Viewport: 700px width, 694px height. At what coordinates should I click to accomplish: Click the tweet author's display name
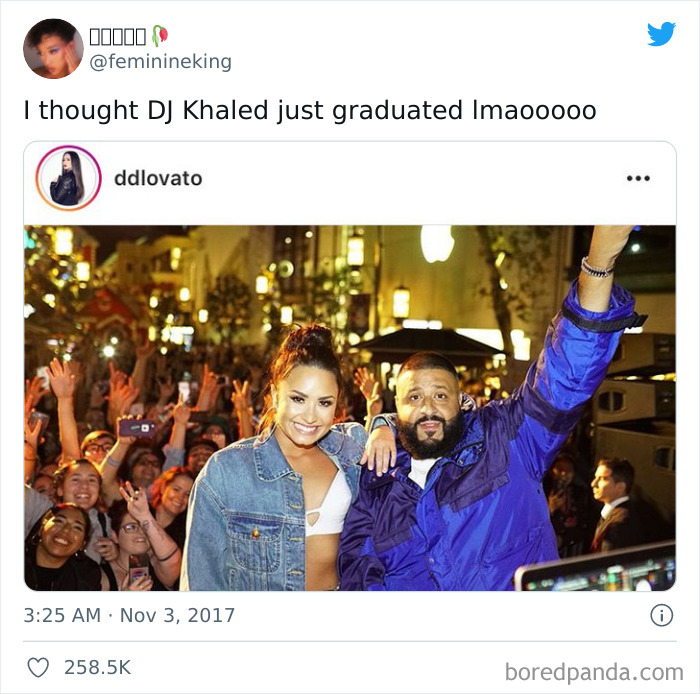[117, 36]
